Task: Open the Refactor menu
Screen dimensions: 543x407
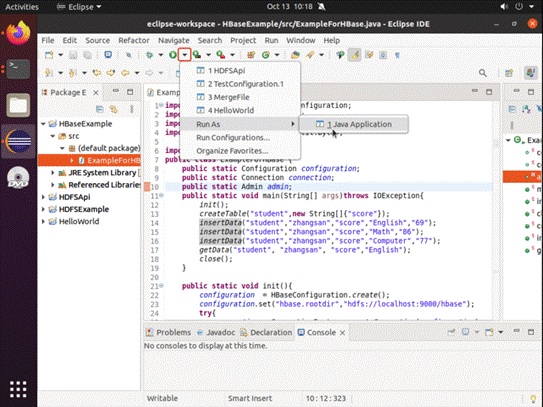Action: [134, 41]
